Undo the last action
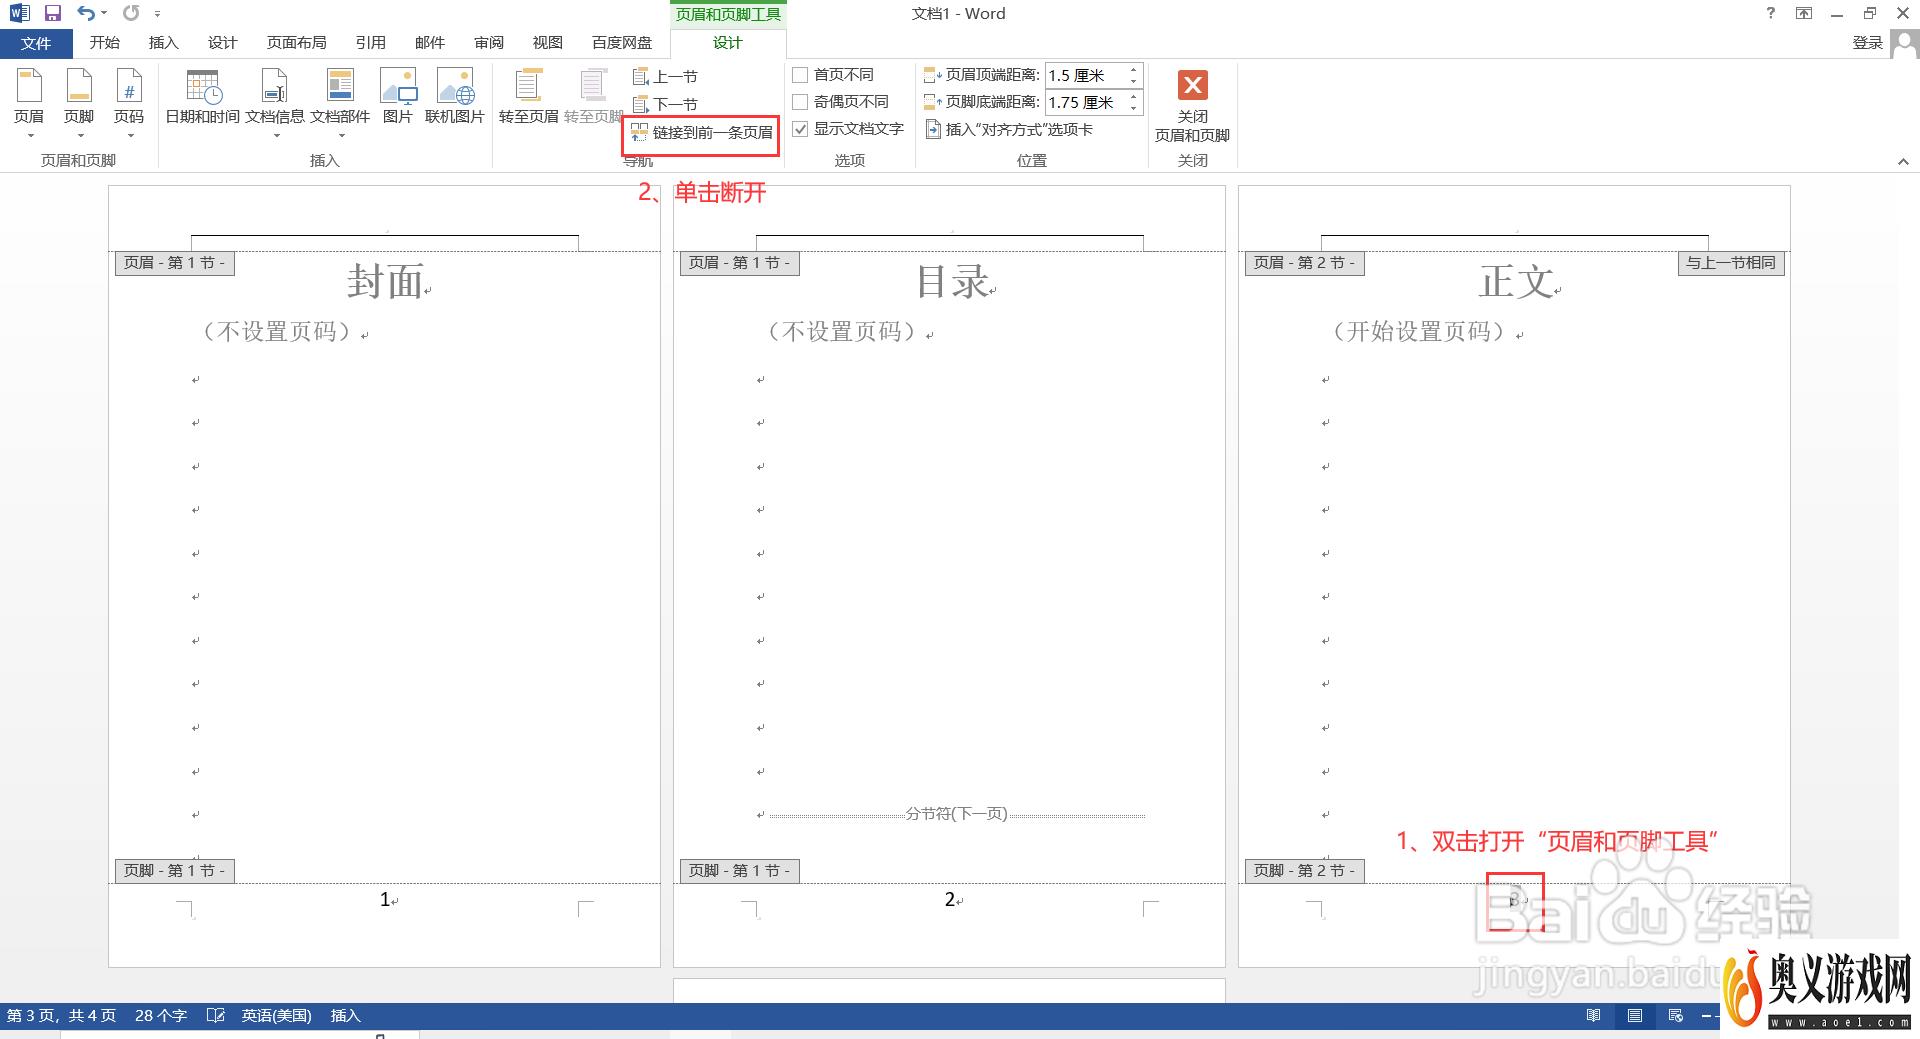 [86, 13]
